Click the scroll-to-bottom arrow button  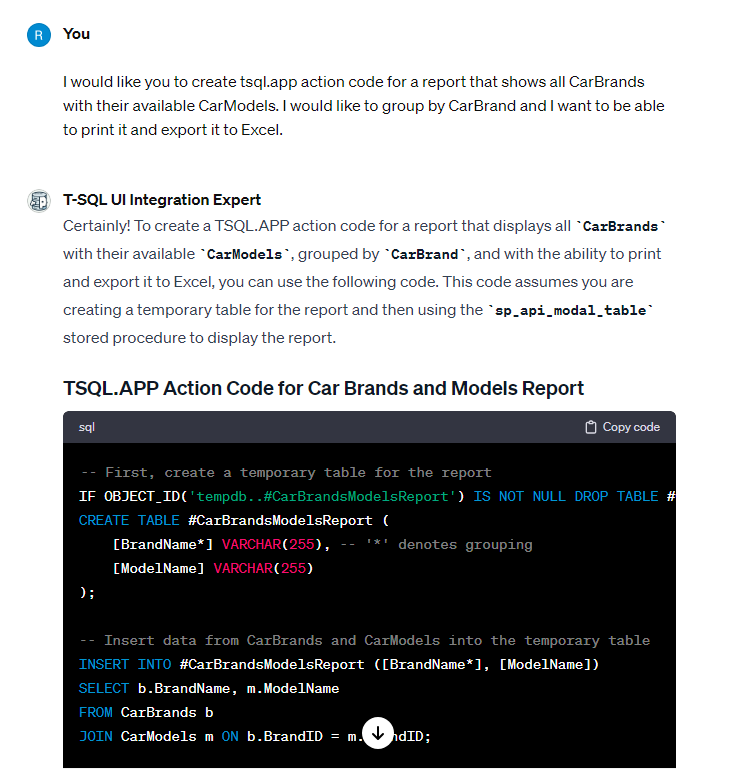pyautogui.click(x=378, y=733)
